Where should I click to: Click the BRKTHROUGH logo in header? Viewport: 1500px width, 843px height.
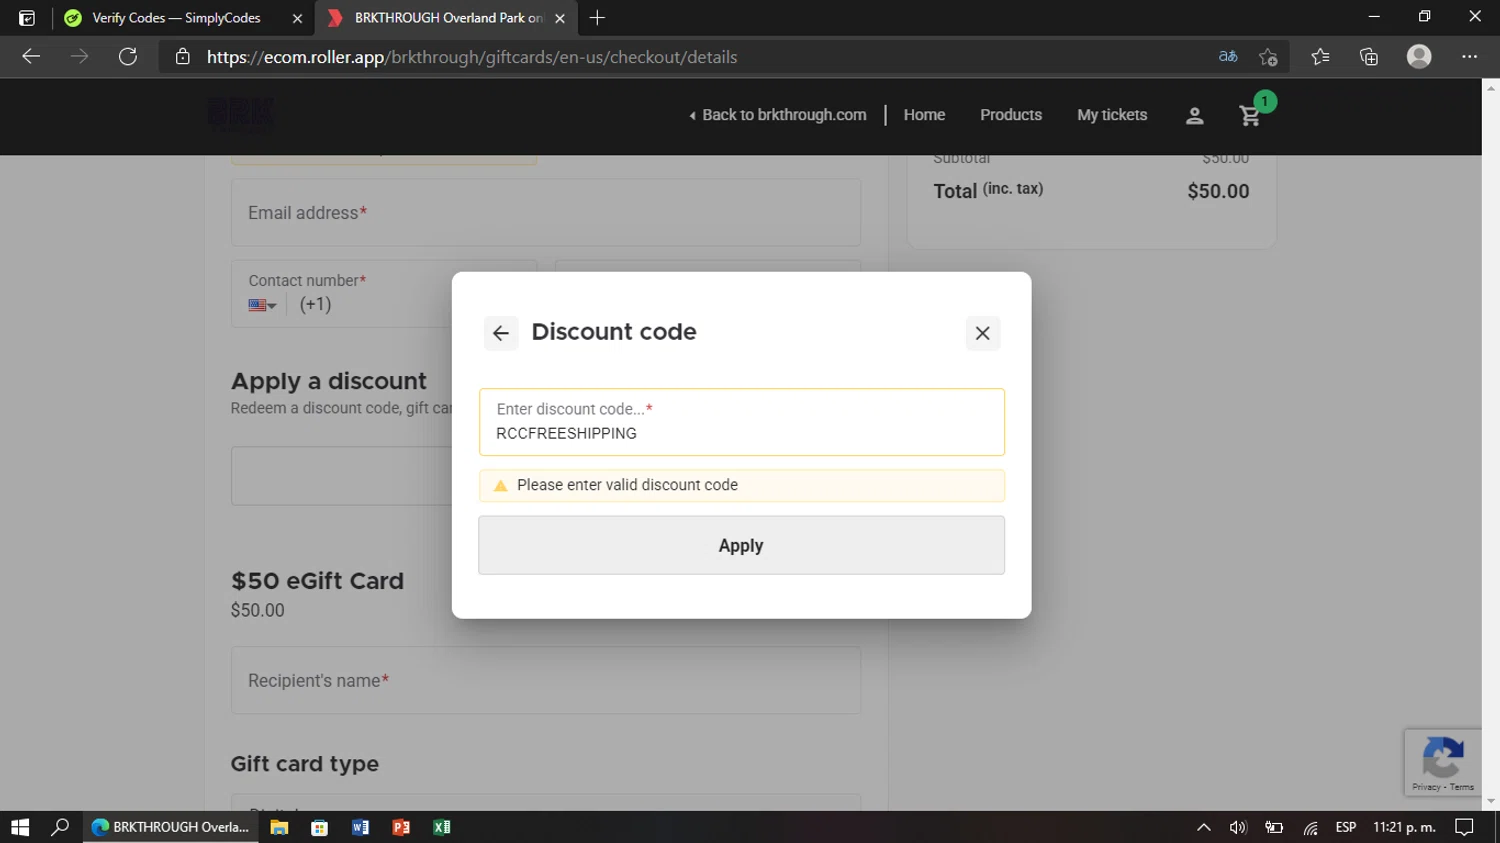[241, 115]
